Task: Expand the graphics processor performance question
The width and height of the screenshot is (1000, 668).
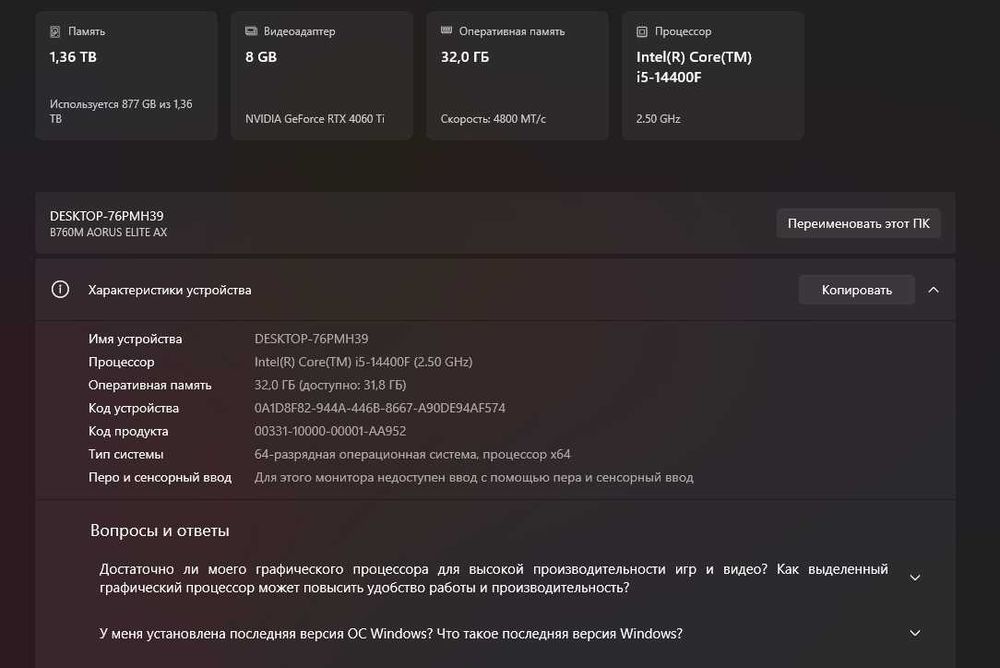Action: tap(915, 577)
